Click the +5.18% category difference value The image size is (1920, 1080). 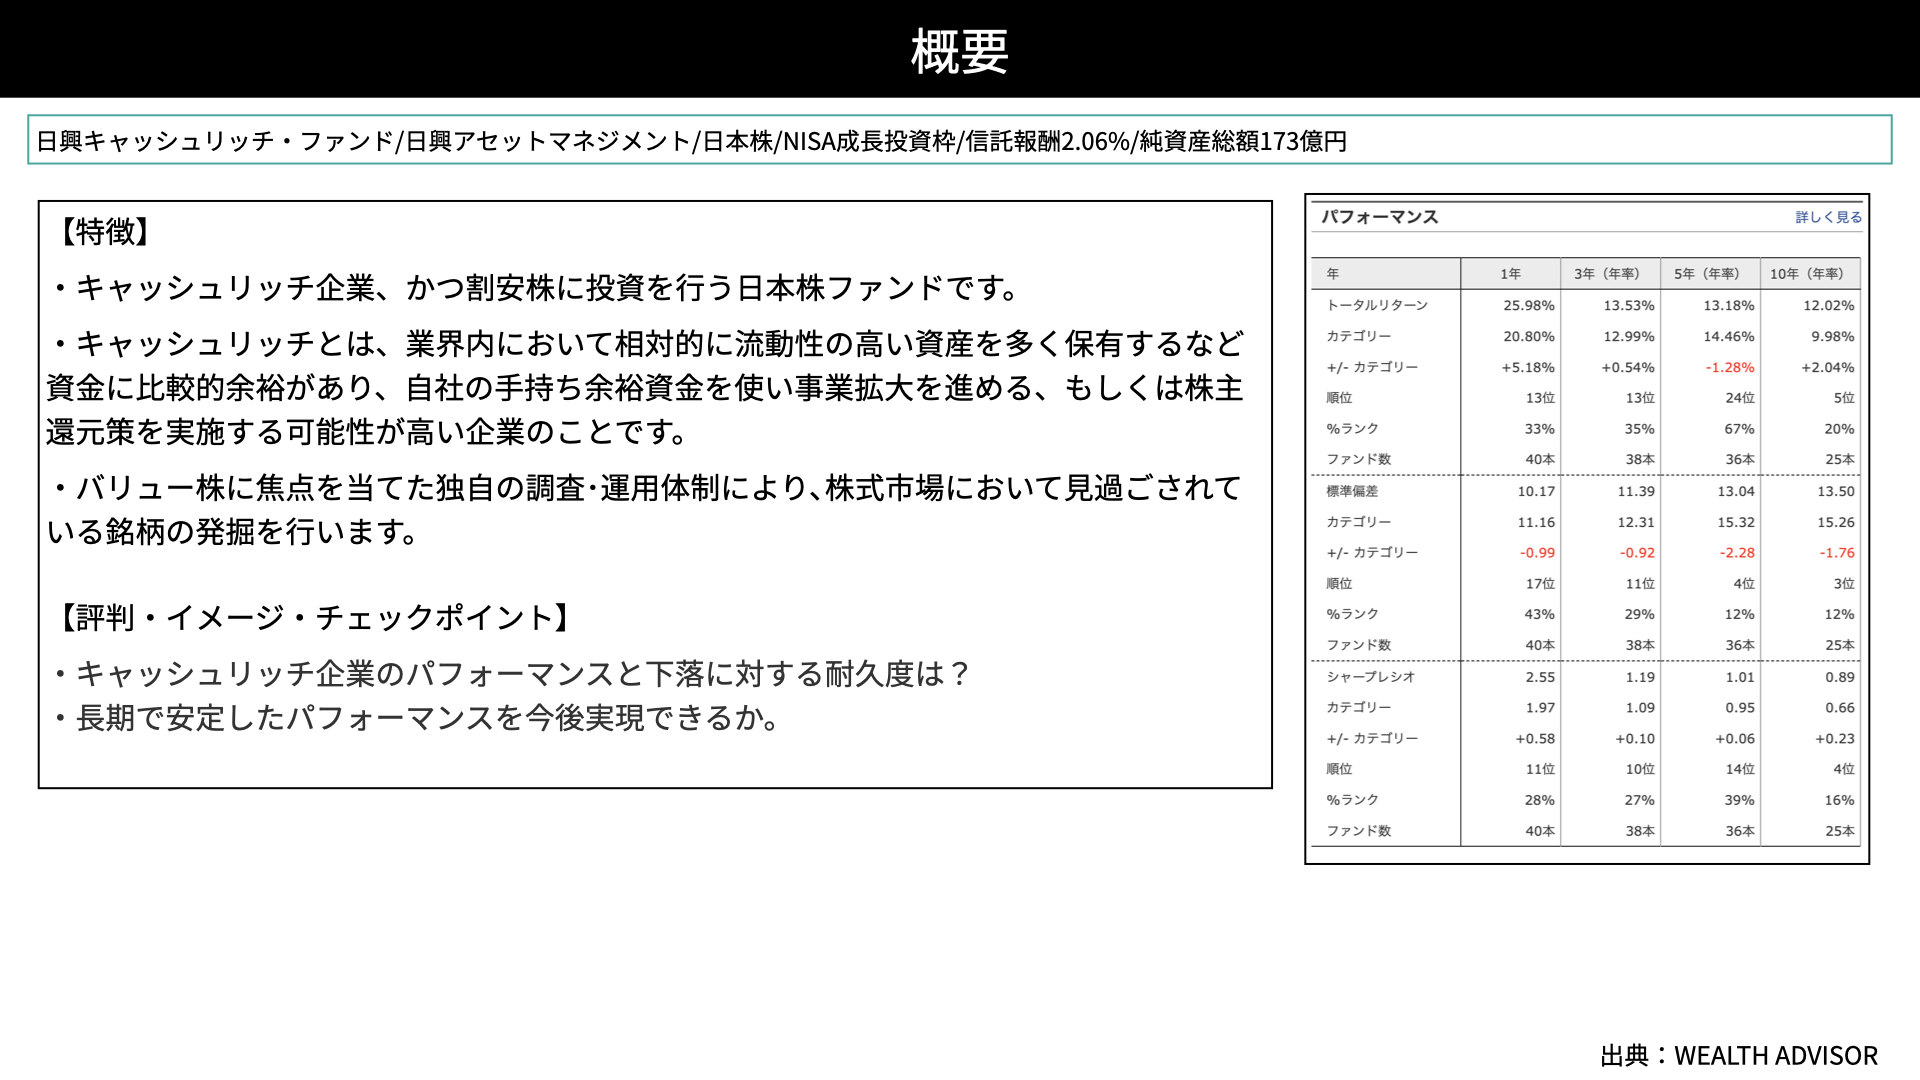click(1528, 367)
